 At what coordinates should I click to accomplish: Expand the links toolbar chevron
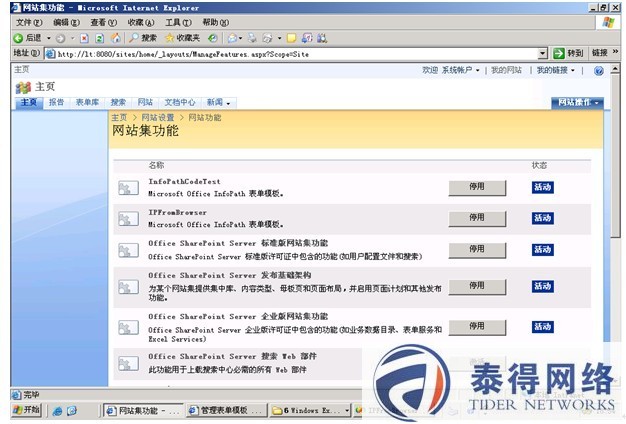tap(615, 52)
